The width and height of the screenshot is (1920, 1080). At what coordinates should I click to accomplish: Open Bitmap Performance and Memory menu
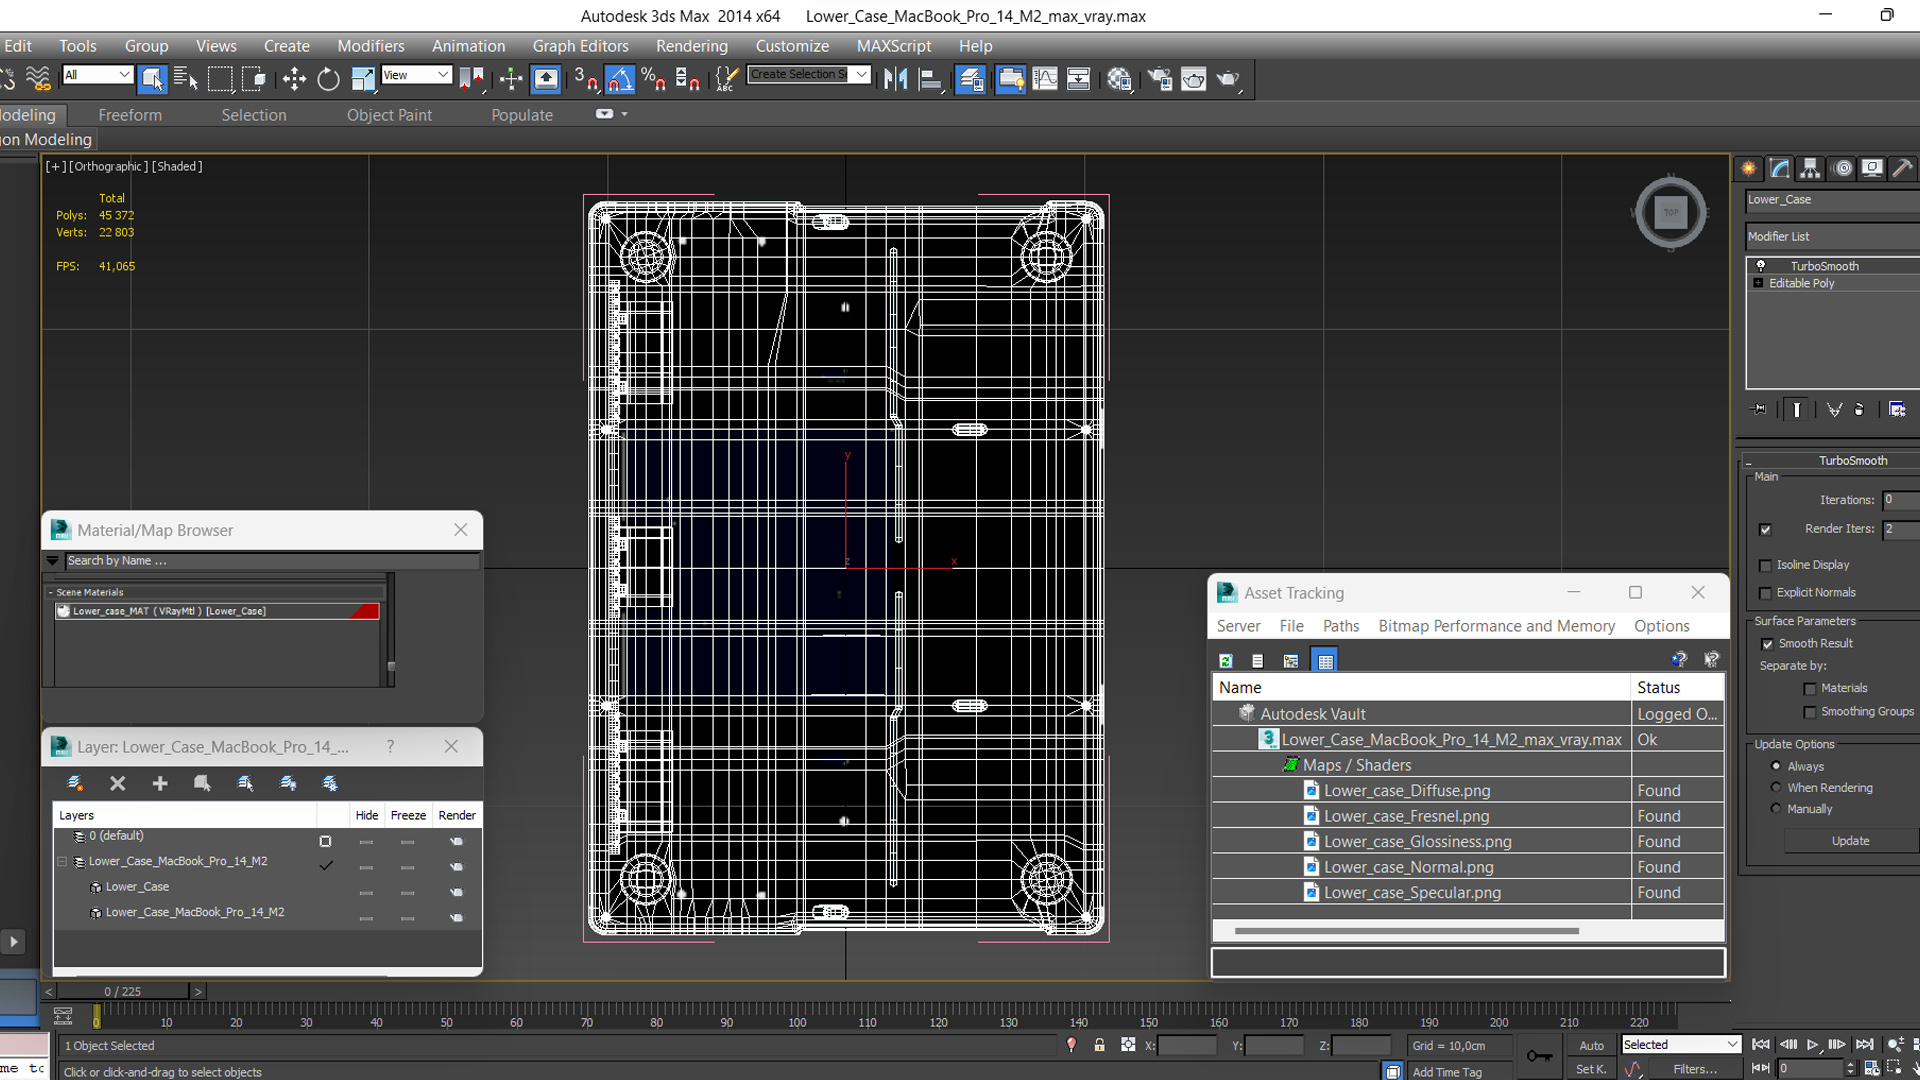pyautogui.click(x=1496, y=626)
